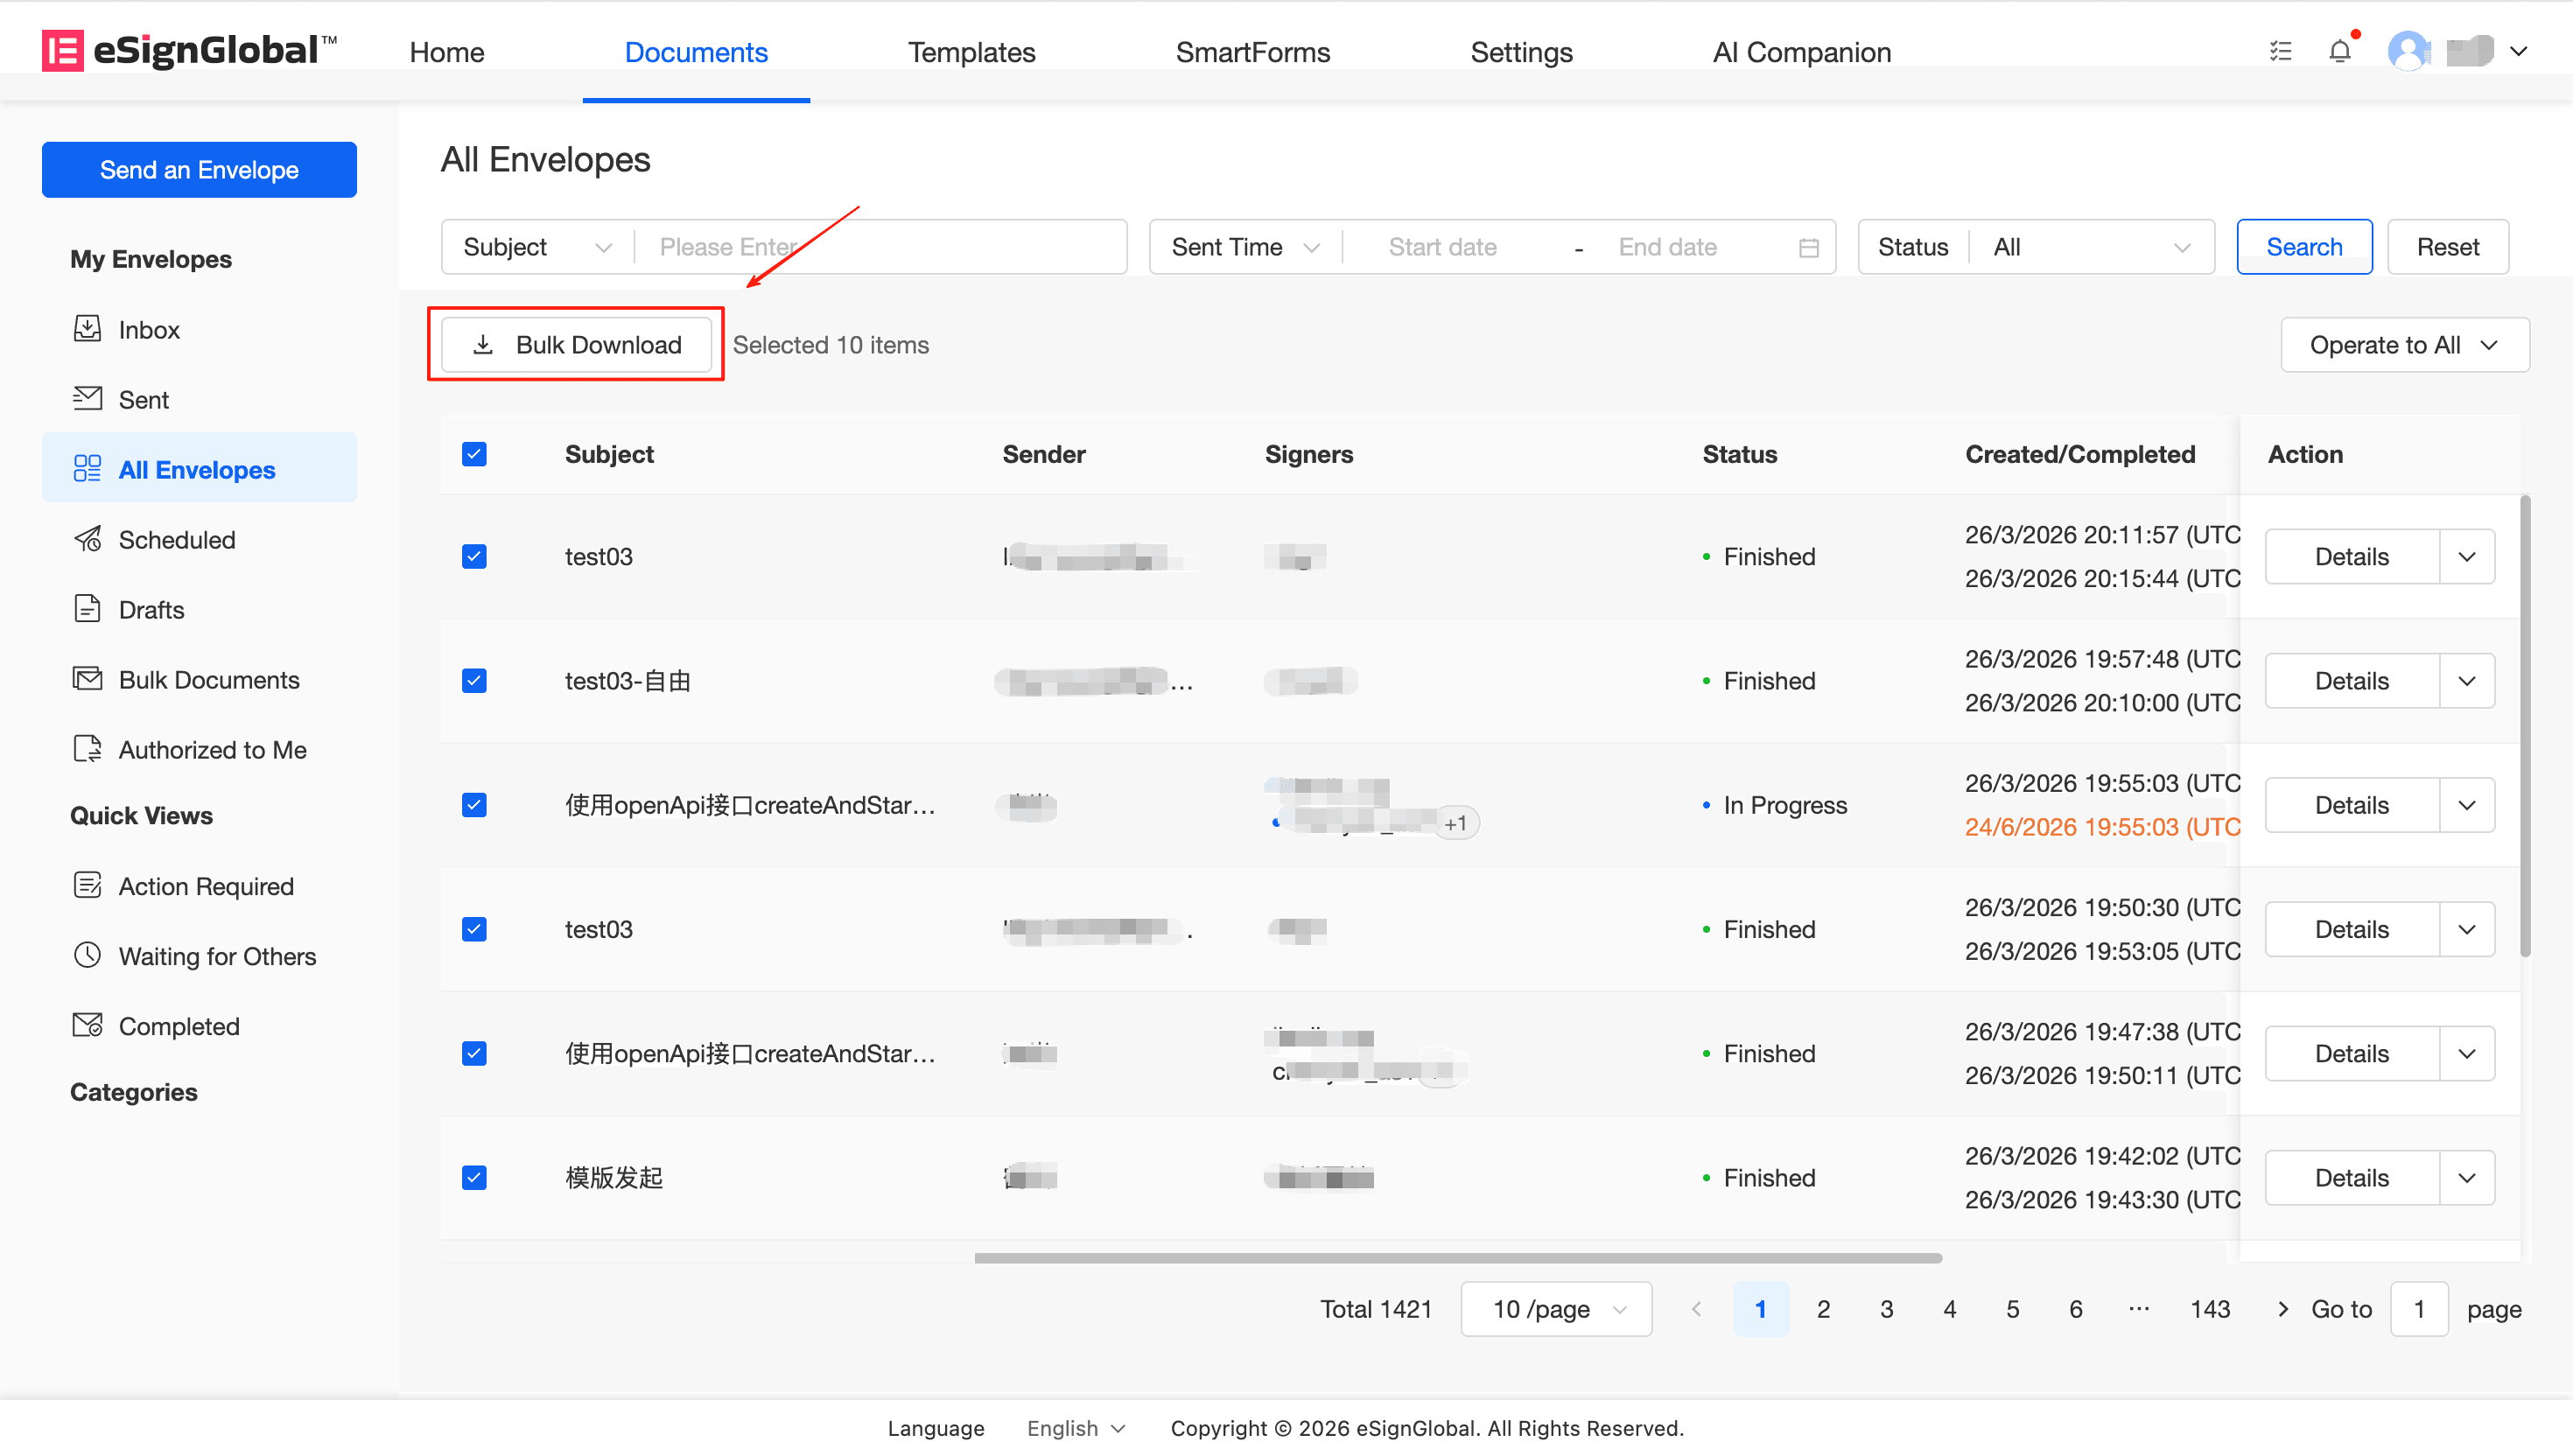Image resolution: width=2573 pixels, height=1456 pixels.
Task: Toggle the select-all header checkbox
Action: click(474, 454)
